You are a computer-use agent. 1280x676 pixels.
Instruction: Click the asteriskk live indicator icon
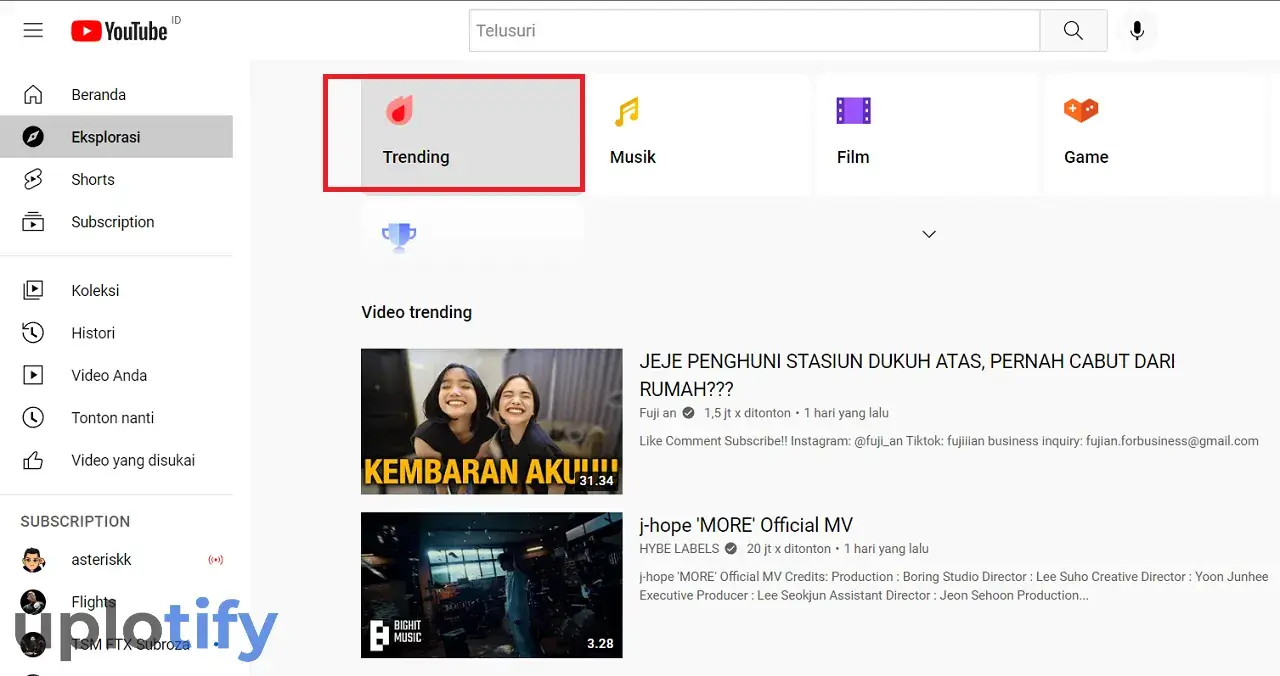pyautogui.click(x=215, y=560)
